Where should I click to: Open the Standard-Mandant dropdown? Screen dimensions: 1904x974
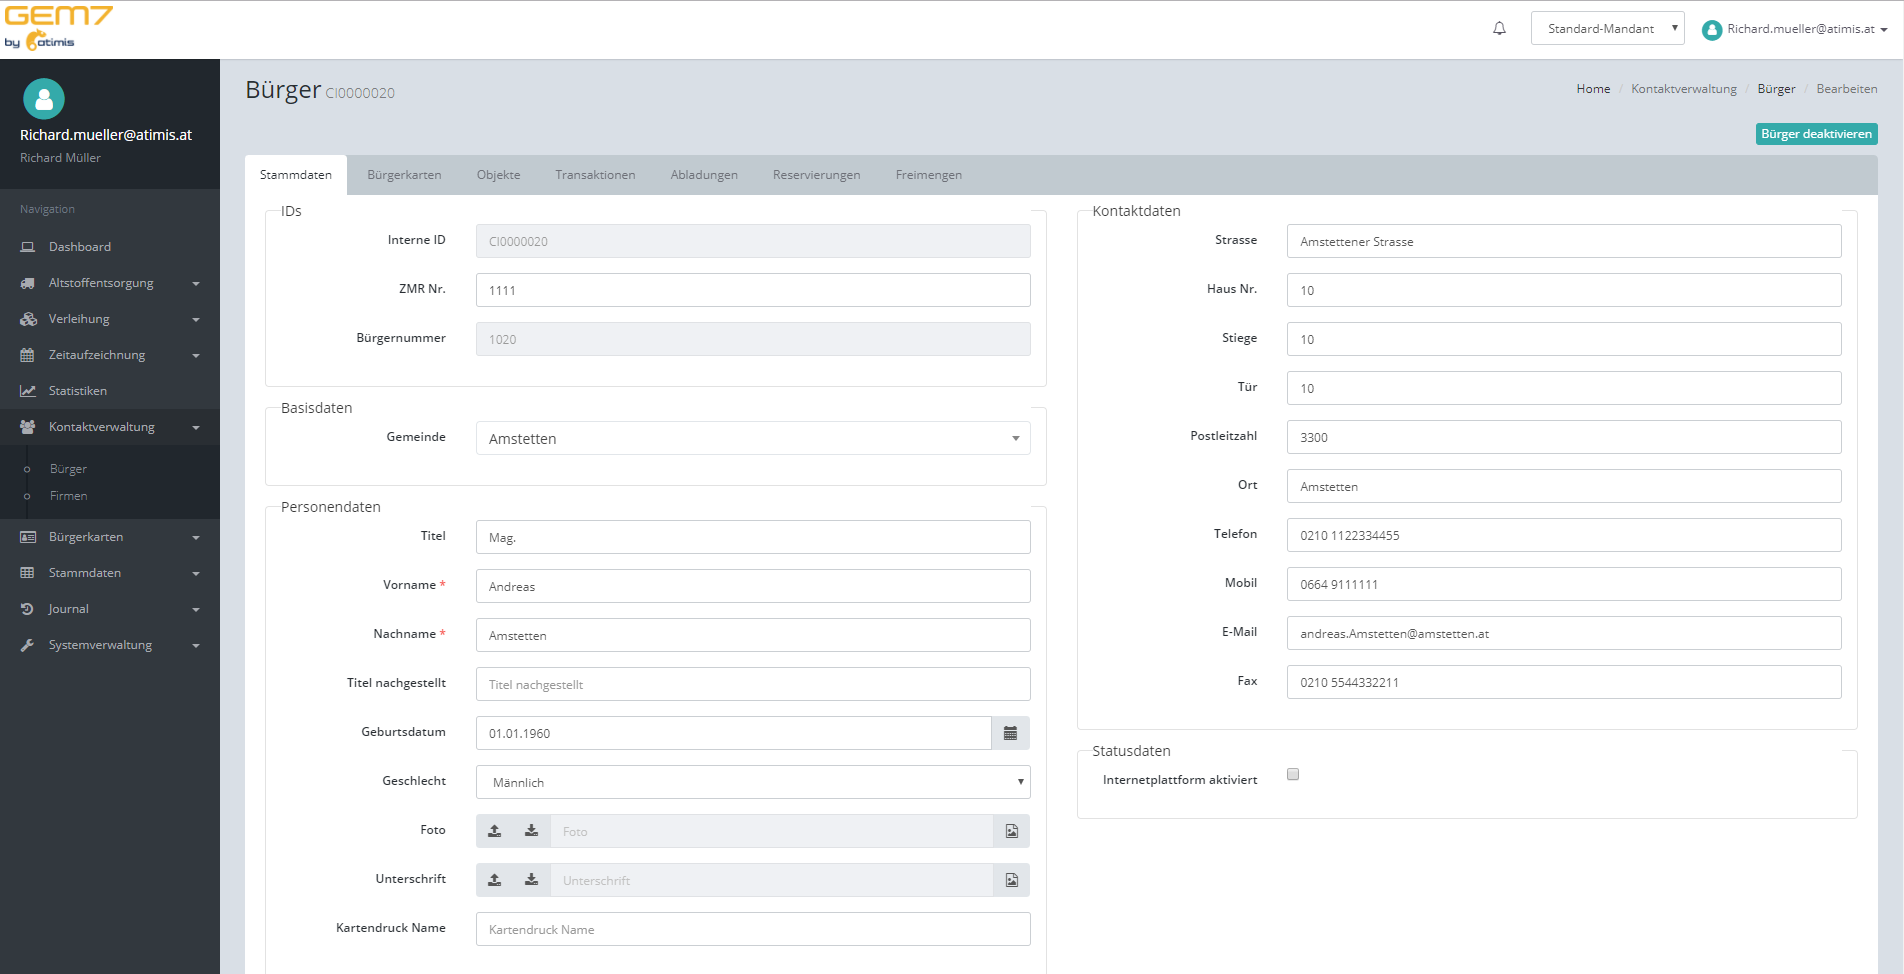(x=1608, y=28)
